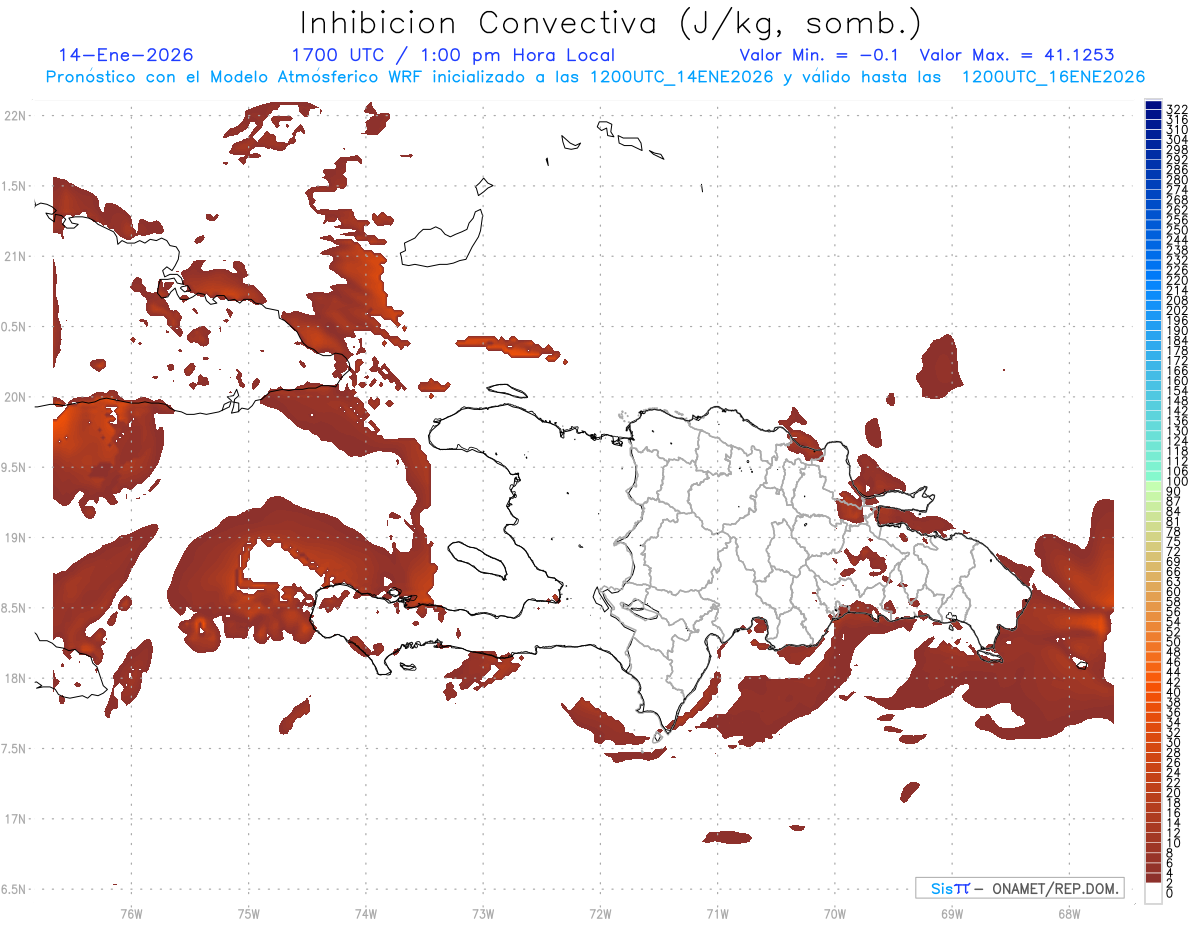Click the '21N' latitude label
Screen dimensions: 1200x927
point(15,257)
